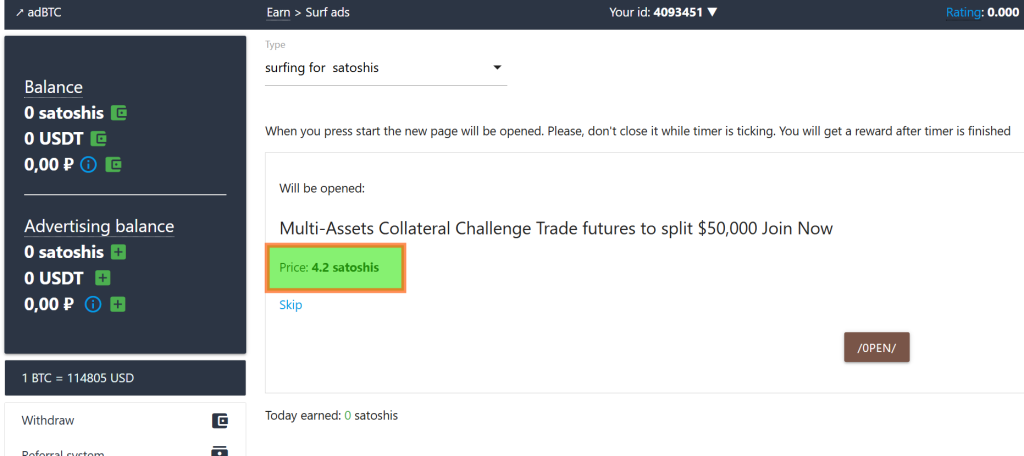
Task: Click the Withdraw wallet icon
Action: click(220, 421)
